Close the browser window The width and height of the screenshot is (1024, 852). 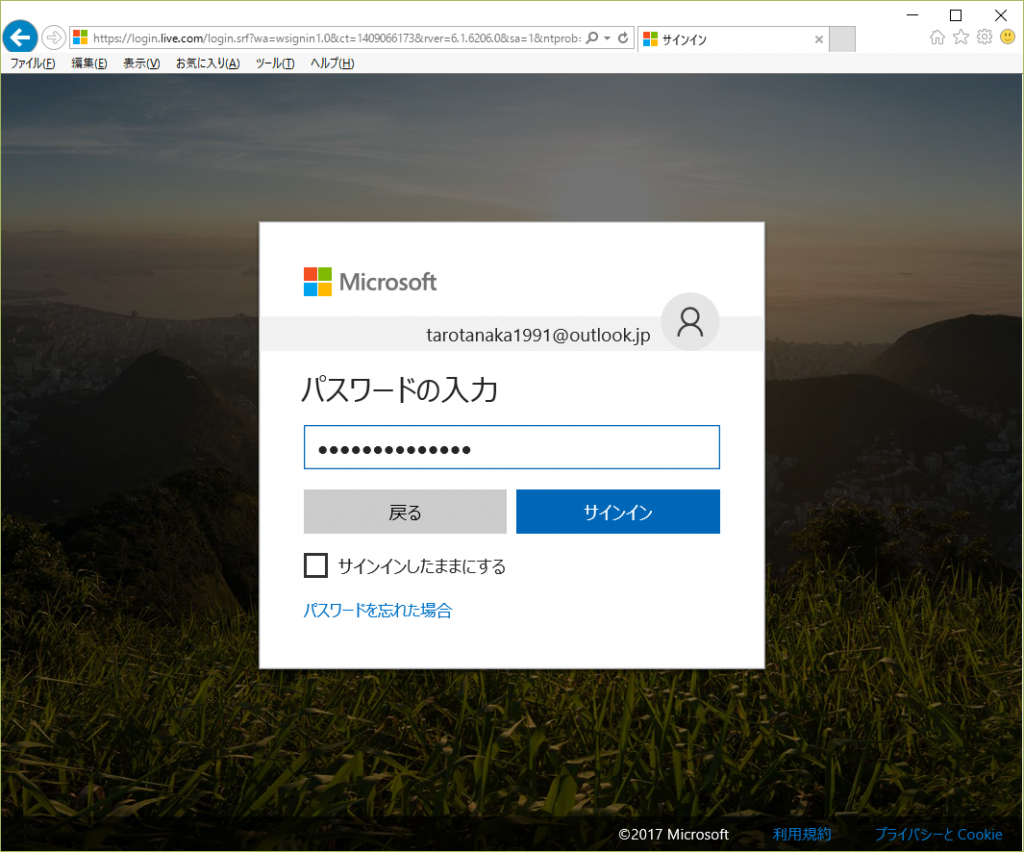(1000, 14)
